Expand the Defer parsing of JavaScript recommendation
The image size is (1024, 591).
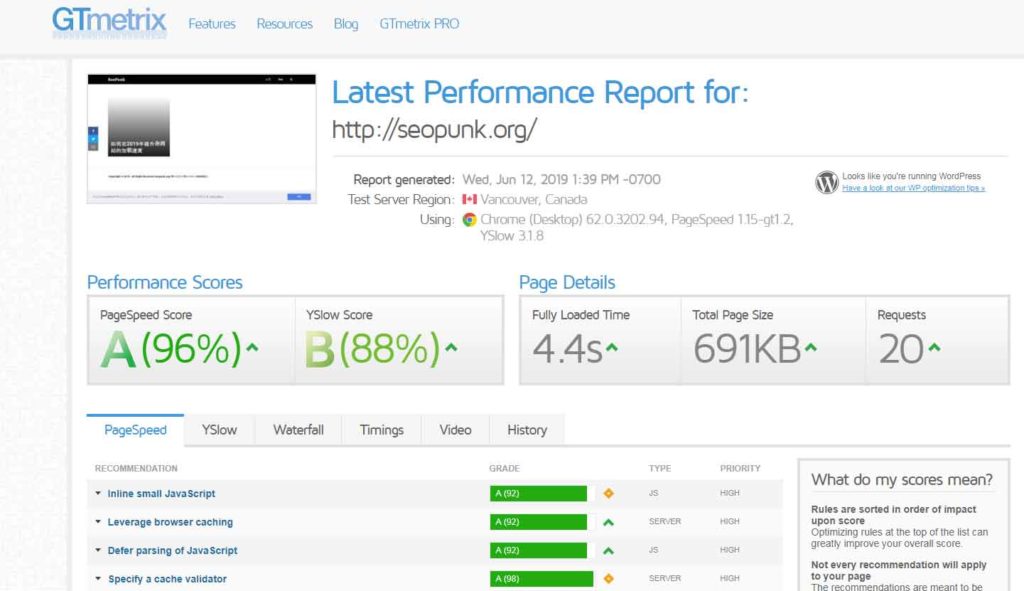point(172,550)
